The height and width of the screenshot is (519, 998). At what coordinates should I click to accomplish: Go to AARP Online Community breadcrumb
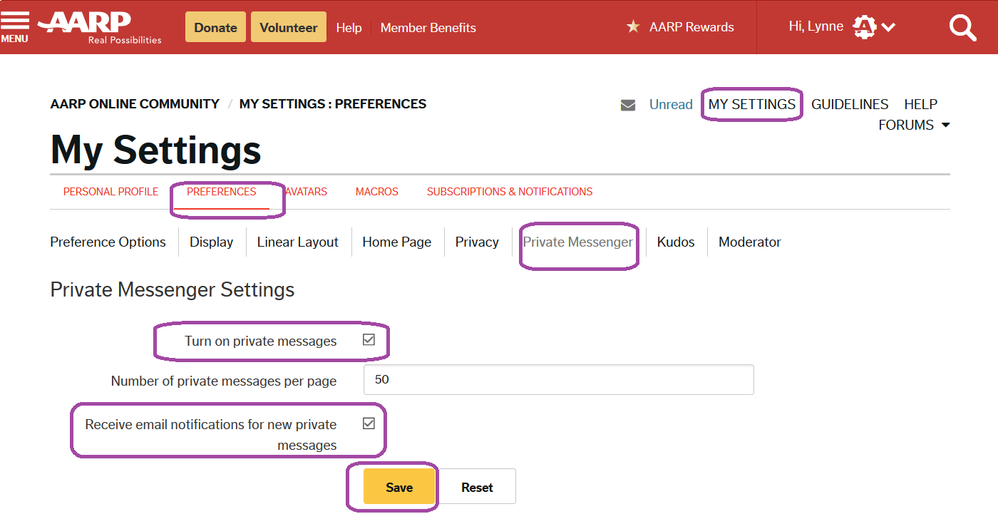(135, 104)
